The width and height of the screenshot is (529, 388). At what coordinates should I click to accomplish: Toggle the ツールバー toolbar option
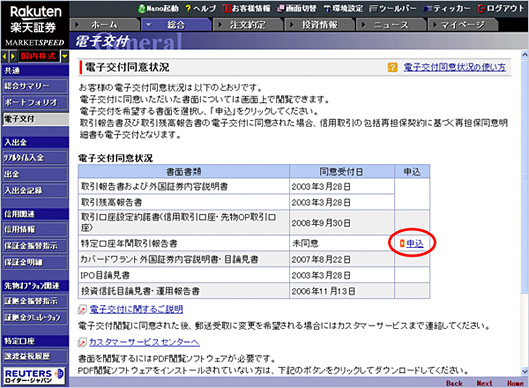[x=393, y=8]
